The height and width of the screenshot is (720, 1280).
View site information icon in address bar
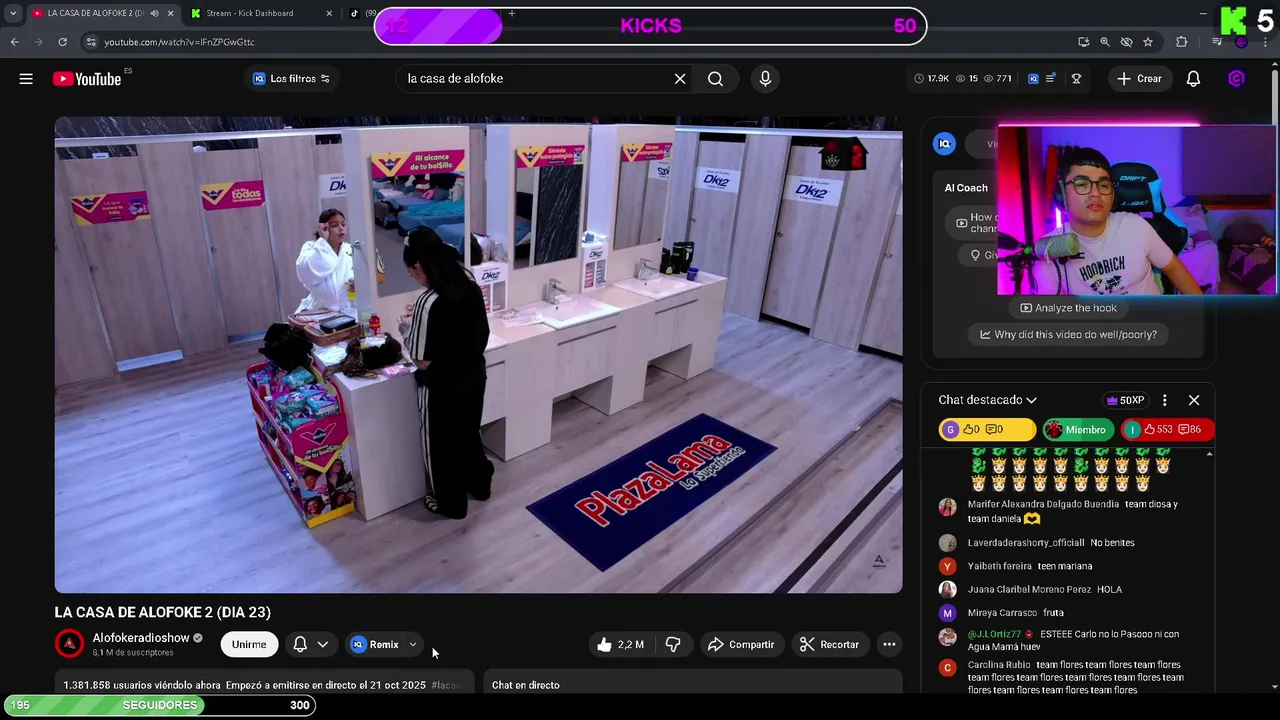(91, 42)
